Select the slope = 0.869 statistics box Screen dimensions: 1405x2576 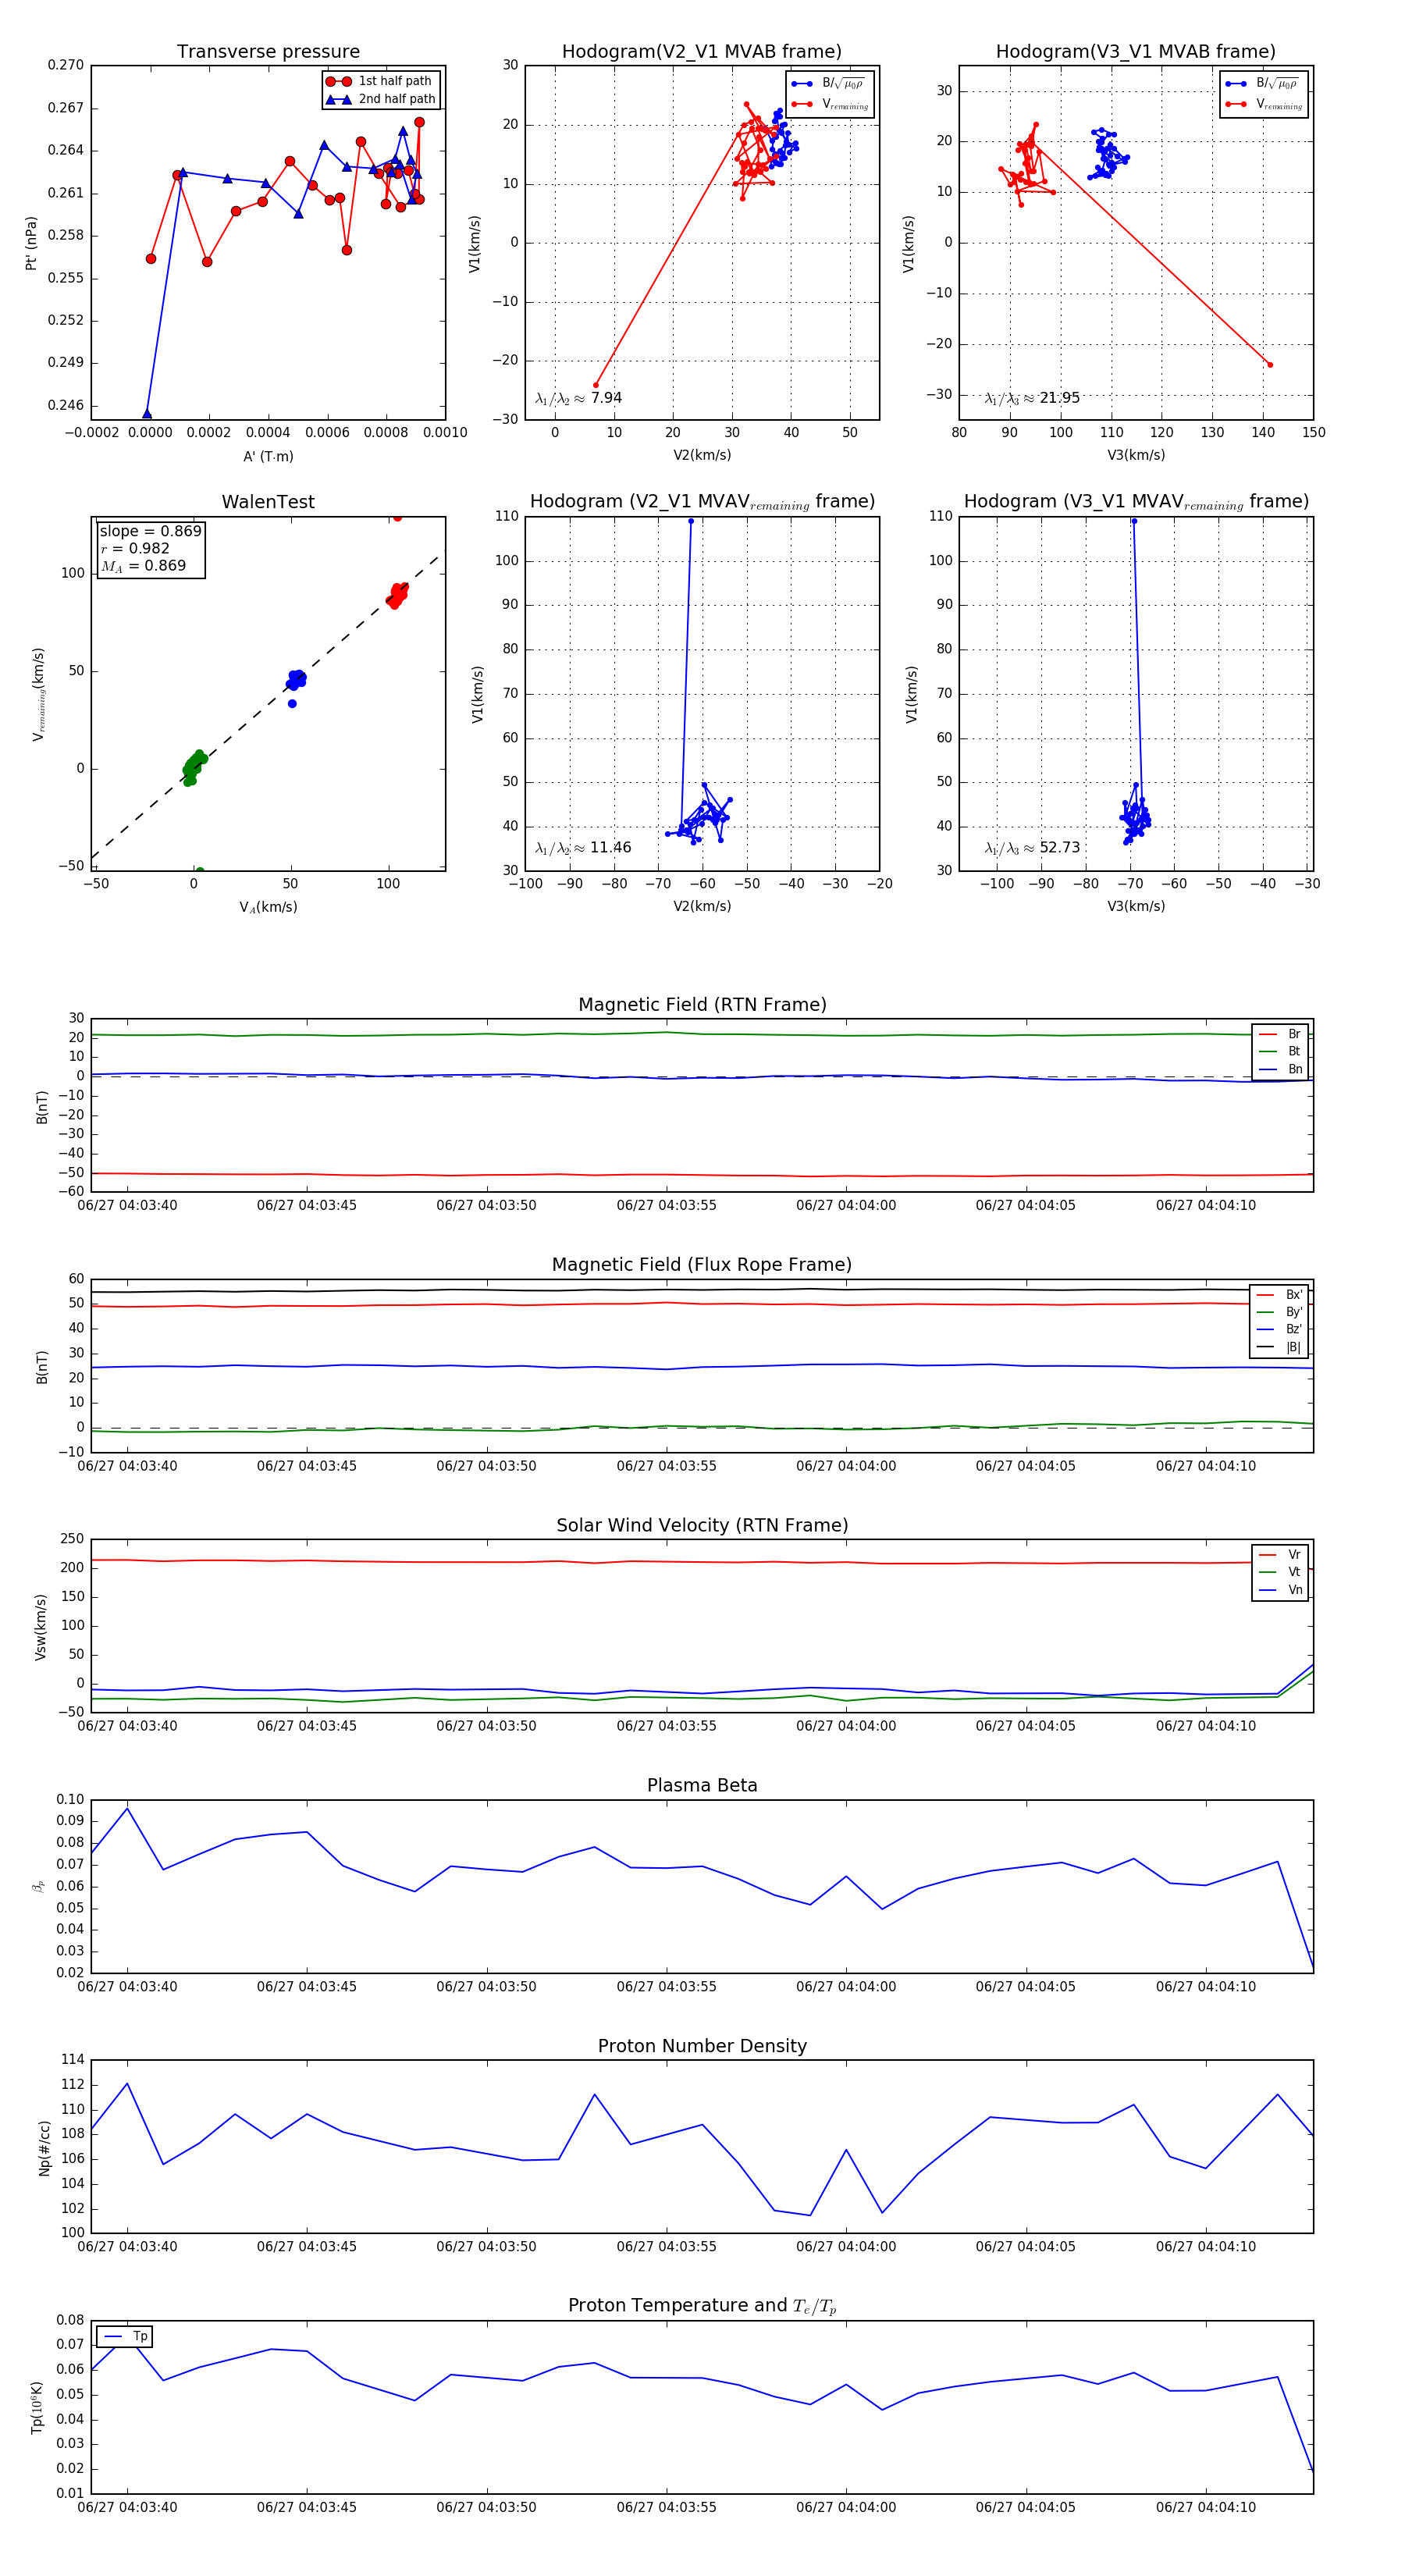click(150, 549)
